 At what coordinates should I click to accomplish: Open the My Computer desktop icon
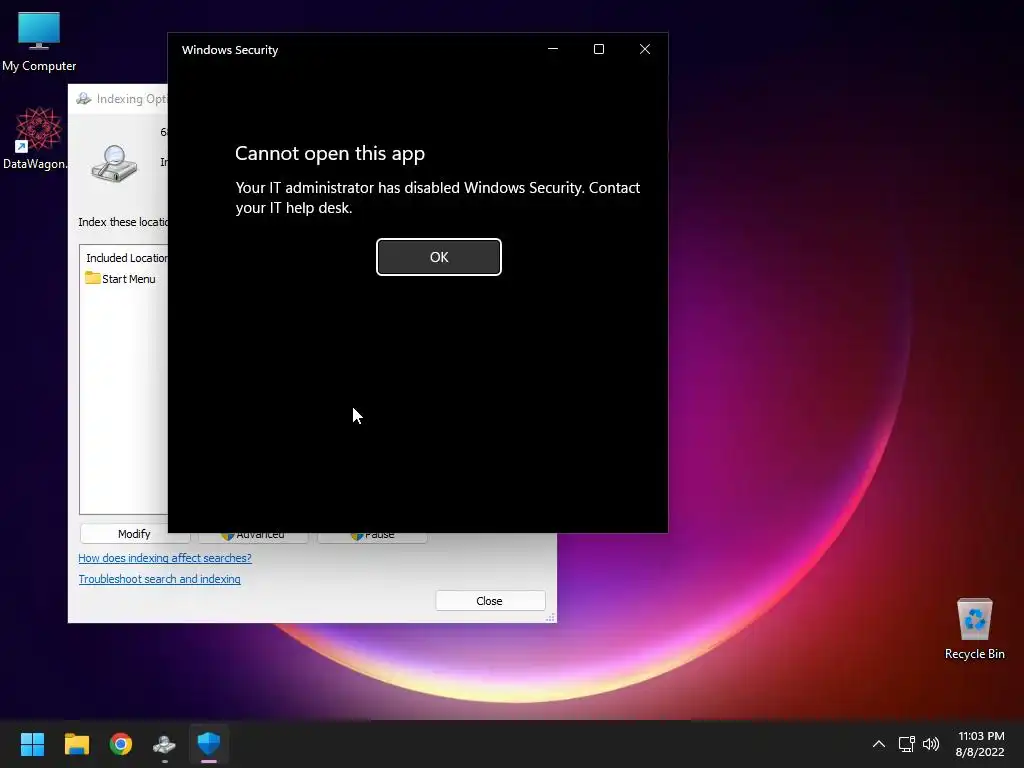click(x=39, y=42)
